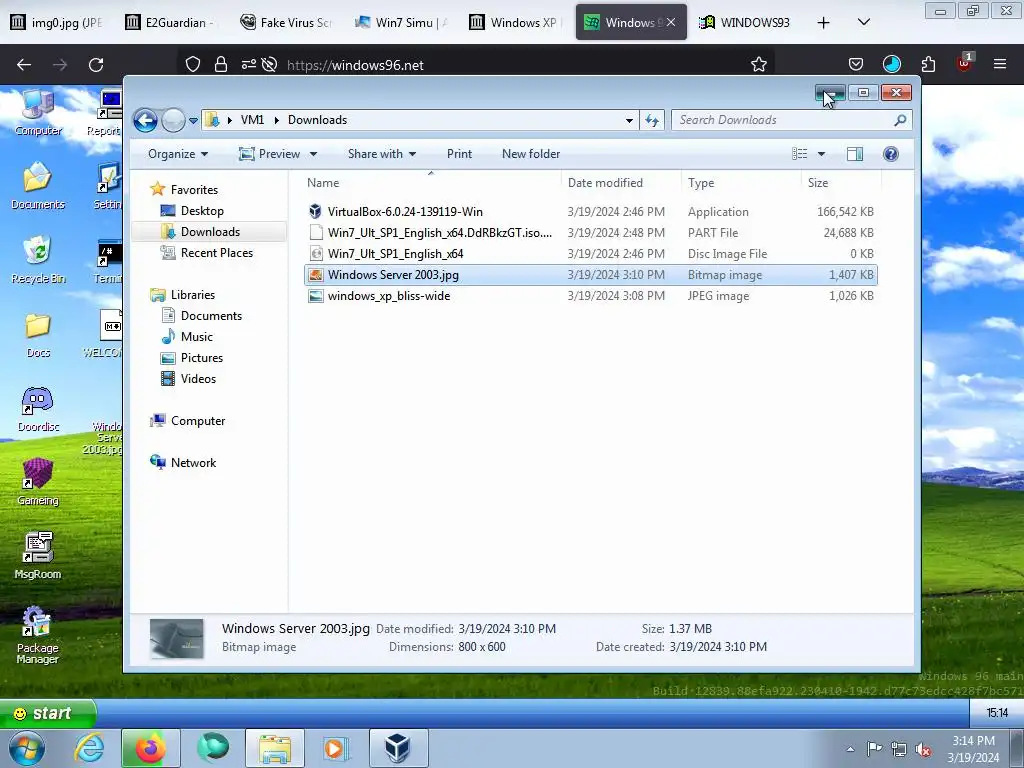1024x768 pixels.
Task: Open the recent locations dropdown arrow
Action: coord(193,121)
